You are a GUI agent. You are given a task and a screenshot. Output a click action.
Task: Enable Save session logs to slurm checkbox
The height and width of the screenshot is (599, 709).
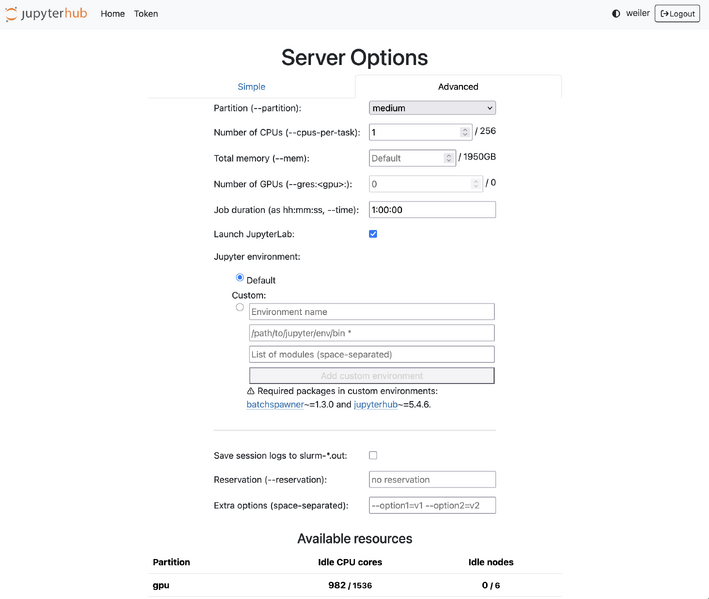tap(373, 455)
